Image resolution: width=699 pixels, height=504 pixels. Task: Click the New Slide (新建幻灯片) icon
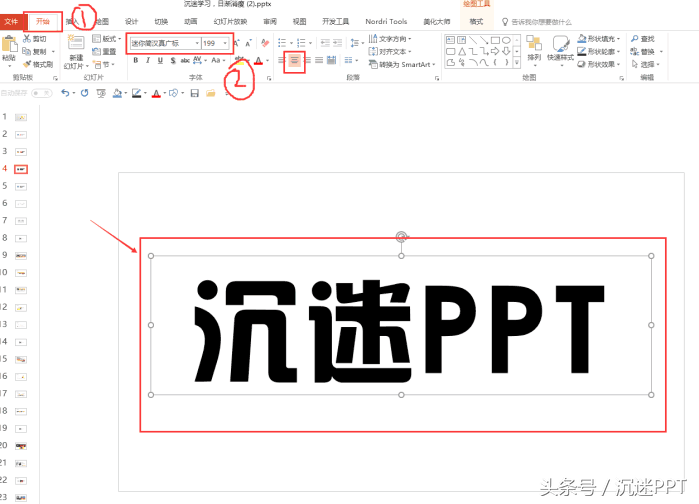pyautogui.click(x=76, y=43)
